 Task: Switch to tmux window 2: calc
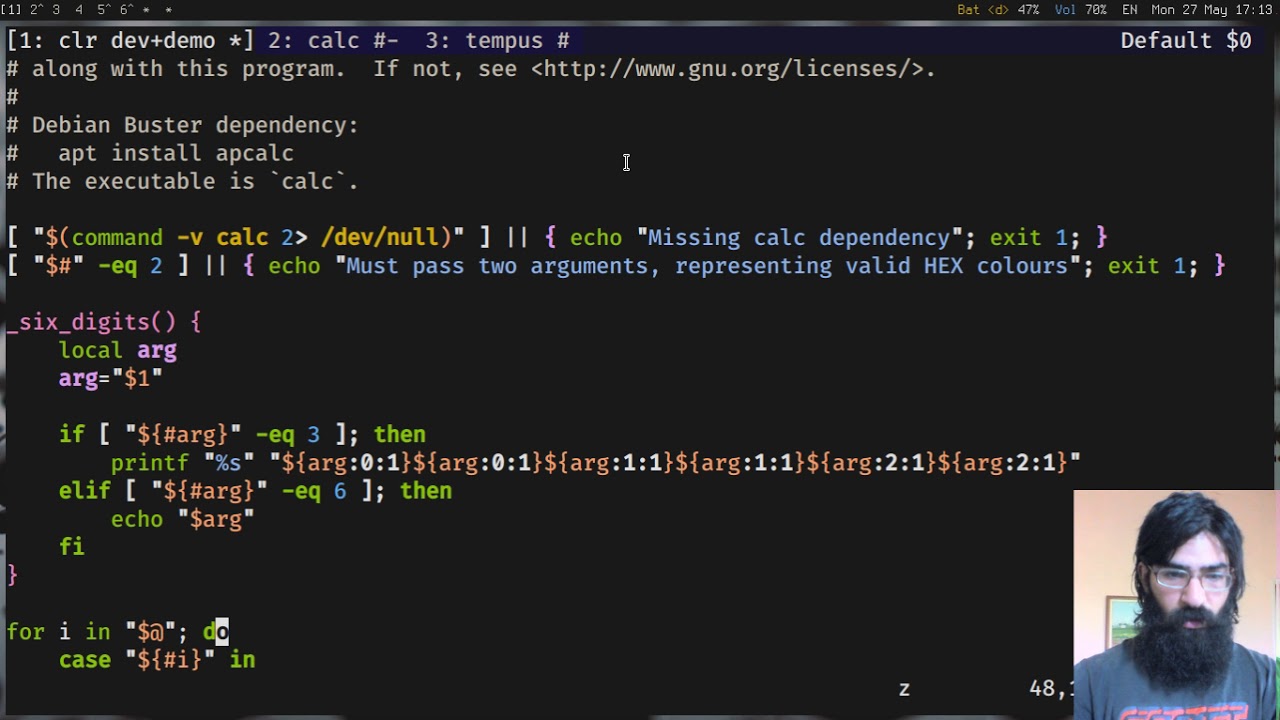coord(334,41)
